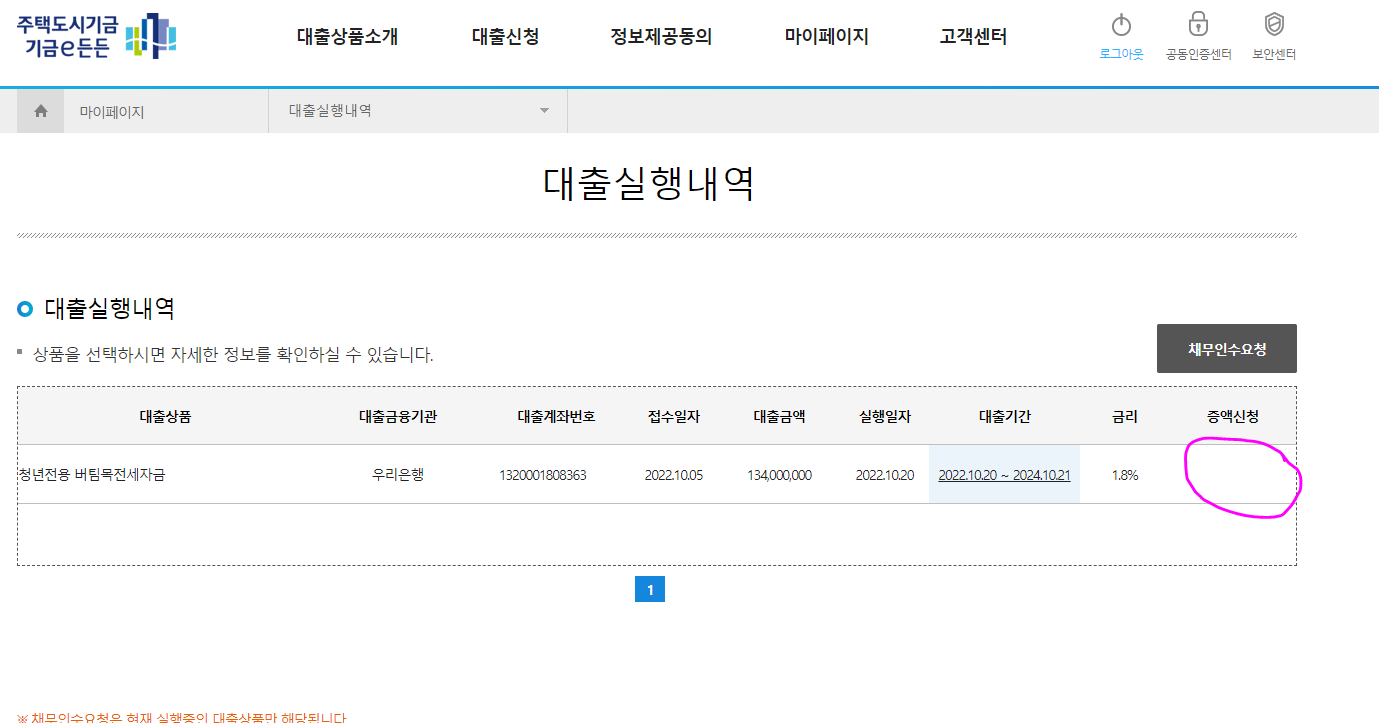
Task: Open the 고객센터 menu
Action: click(971, 36)
